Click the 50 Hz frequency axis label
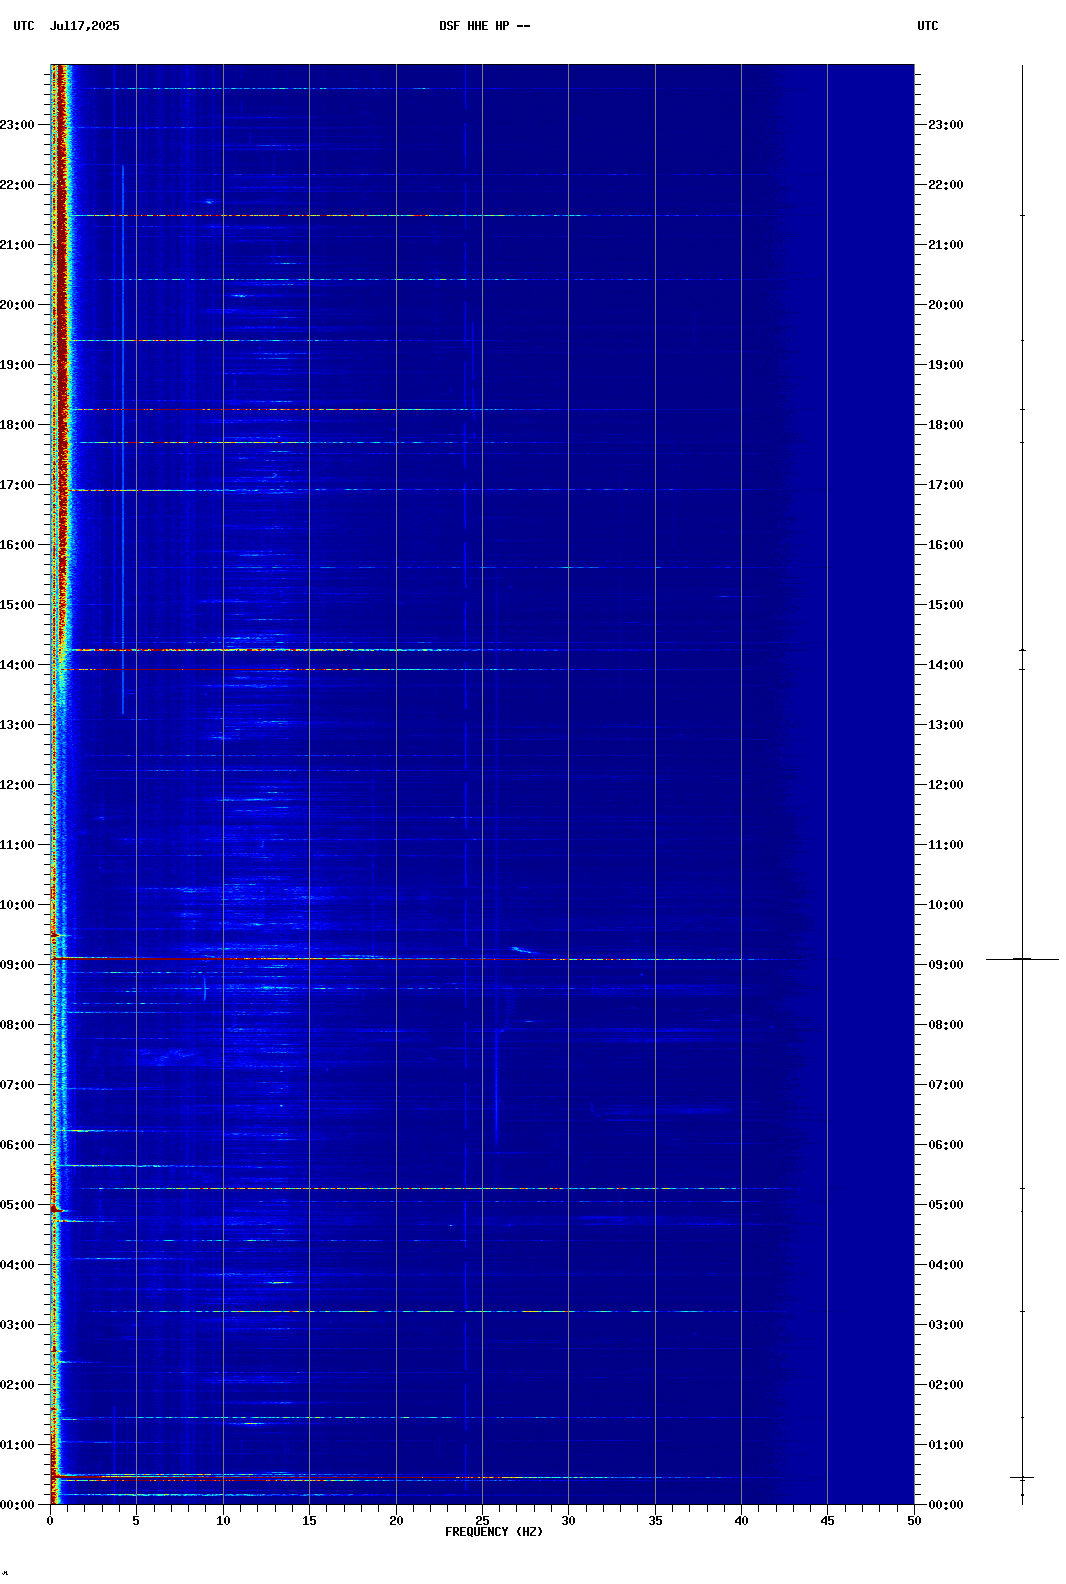 coord(914,1521)
